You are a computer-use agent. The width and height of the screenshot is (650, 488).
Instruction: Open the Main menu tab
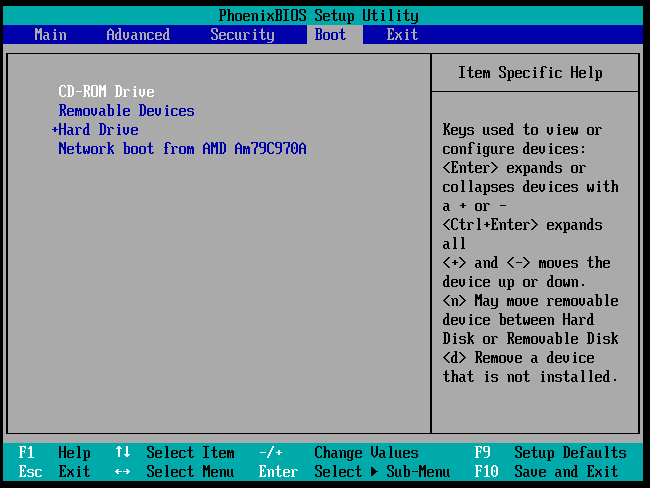coord(51,34)
